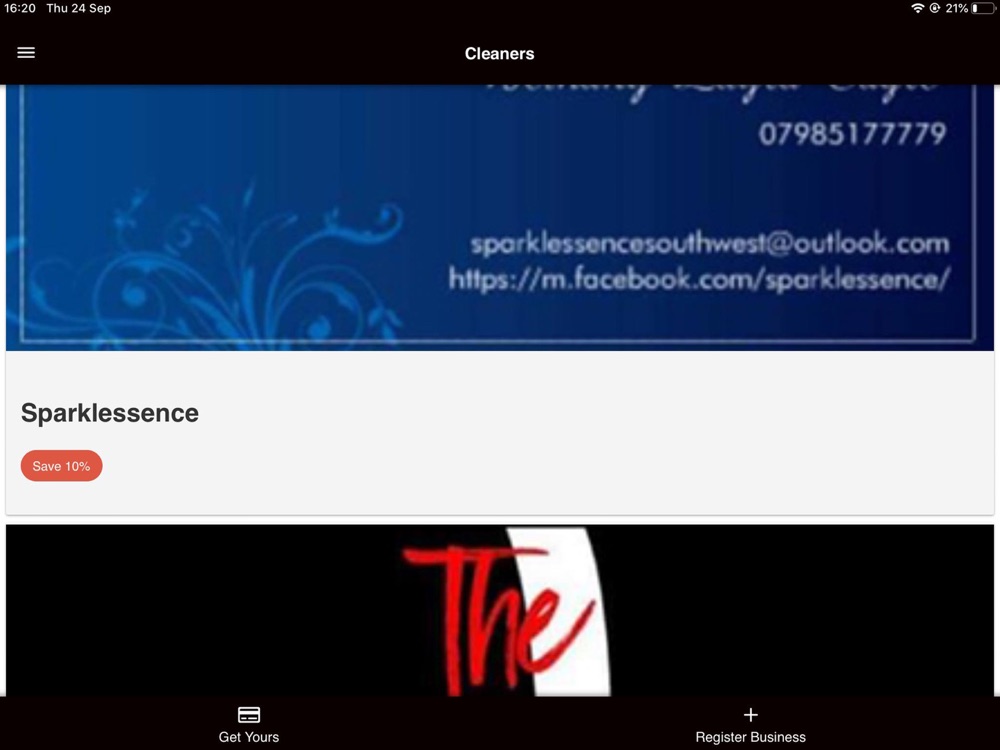The width and height of the screenshot is (1000, 750).
Task: Tap the Cleaners page title
Action: coord(499,54)
